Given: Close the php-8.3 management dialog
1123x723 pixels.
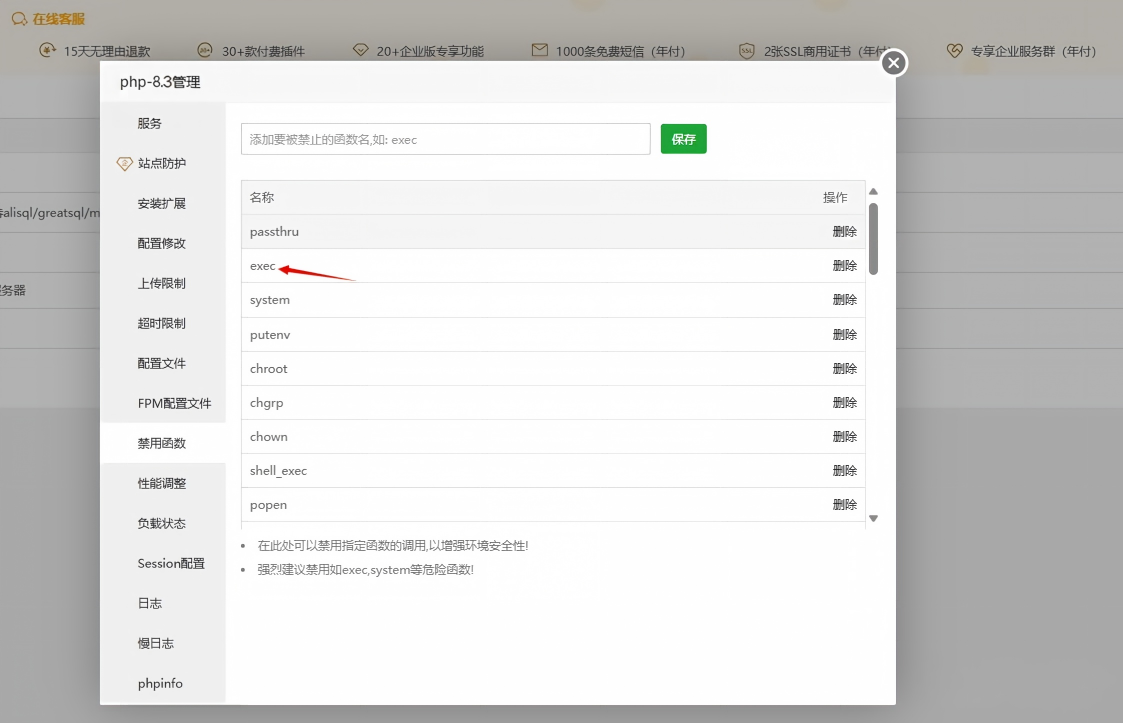Looking at the screenshot, I should [893, 63].
